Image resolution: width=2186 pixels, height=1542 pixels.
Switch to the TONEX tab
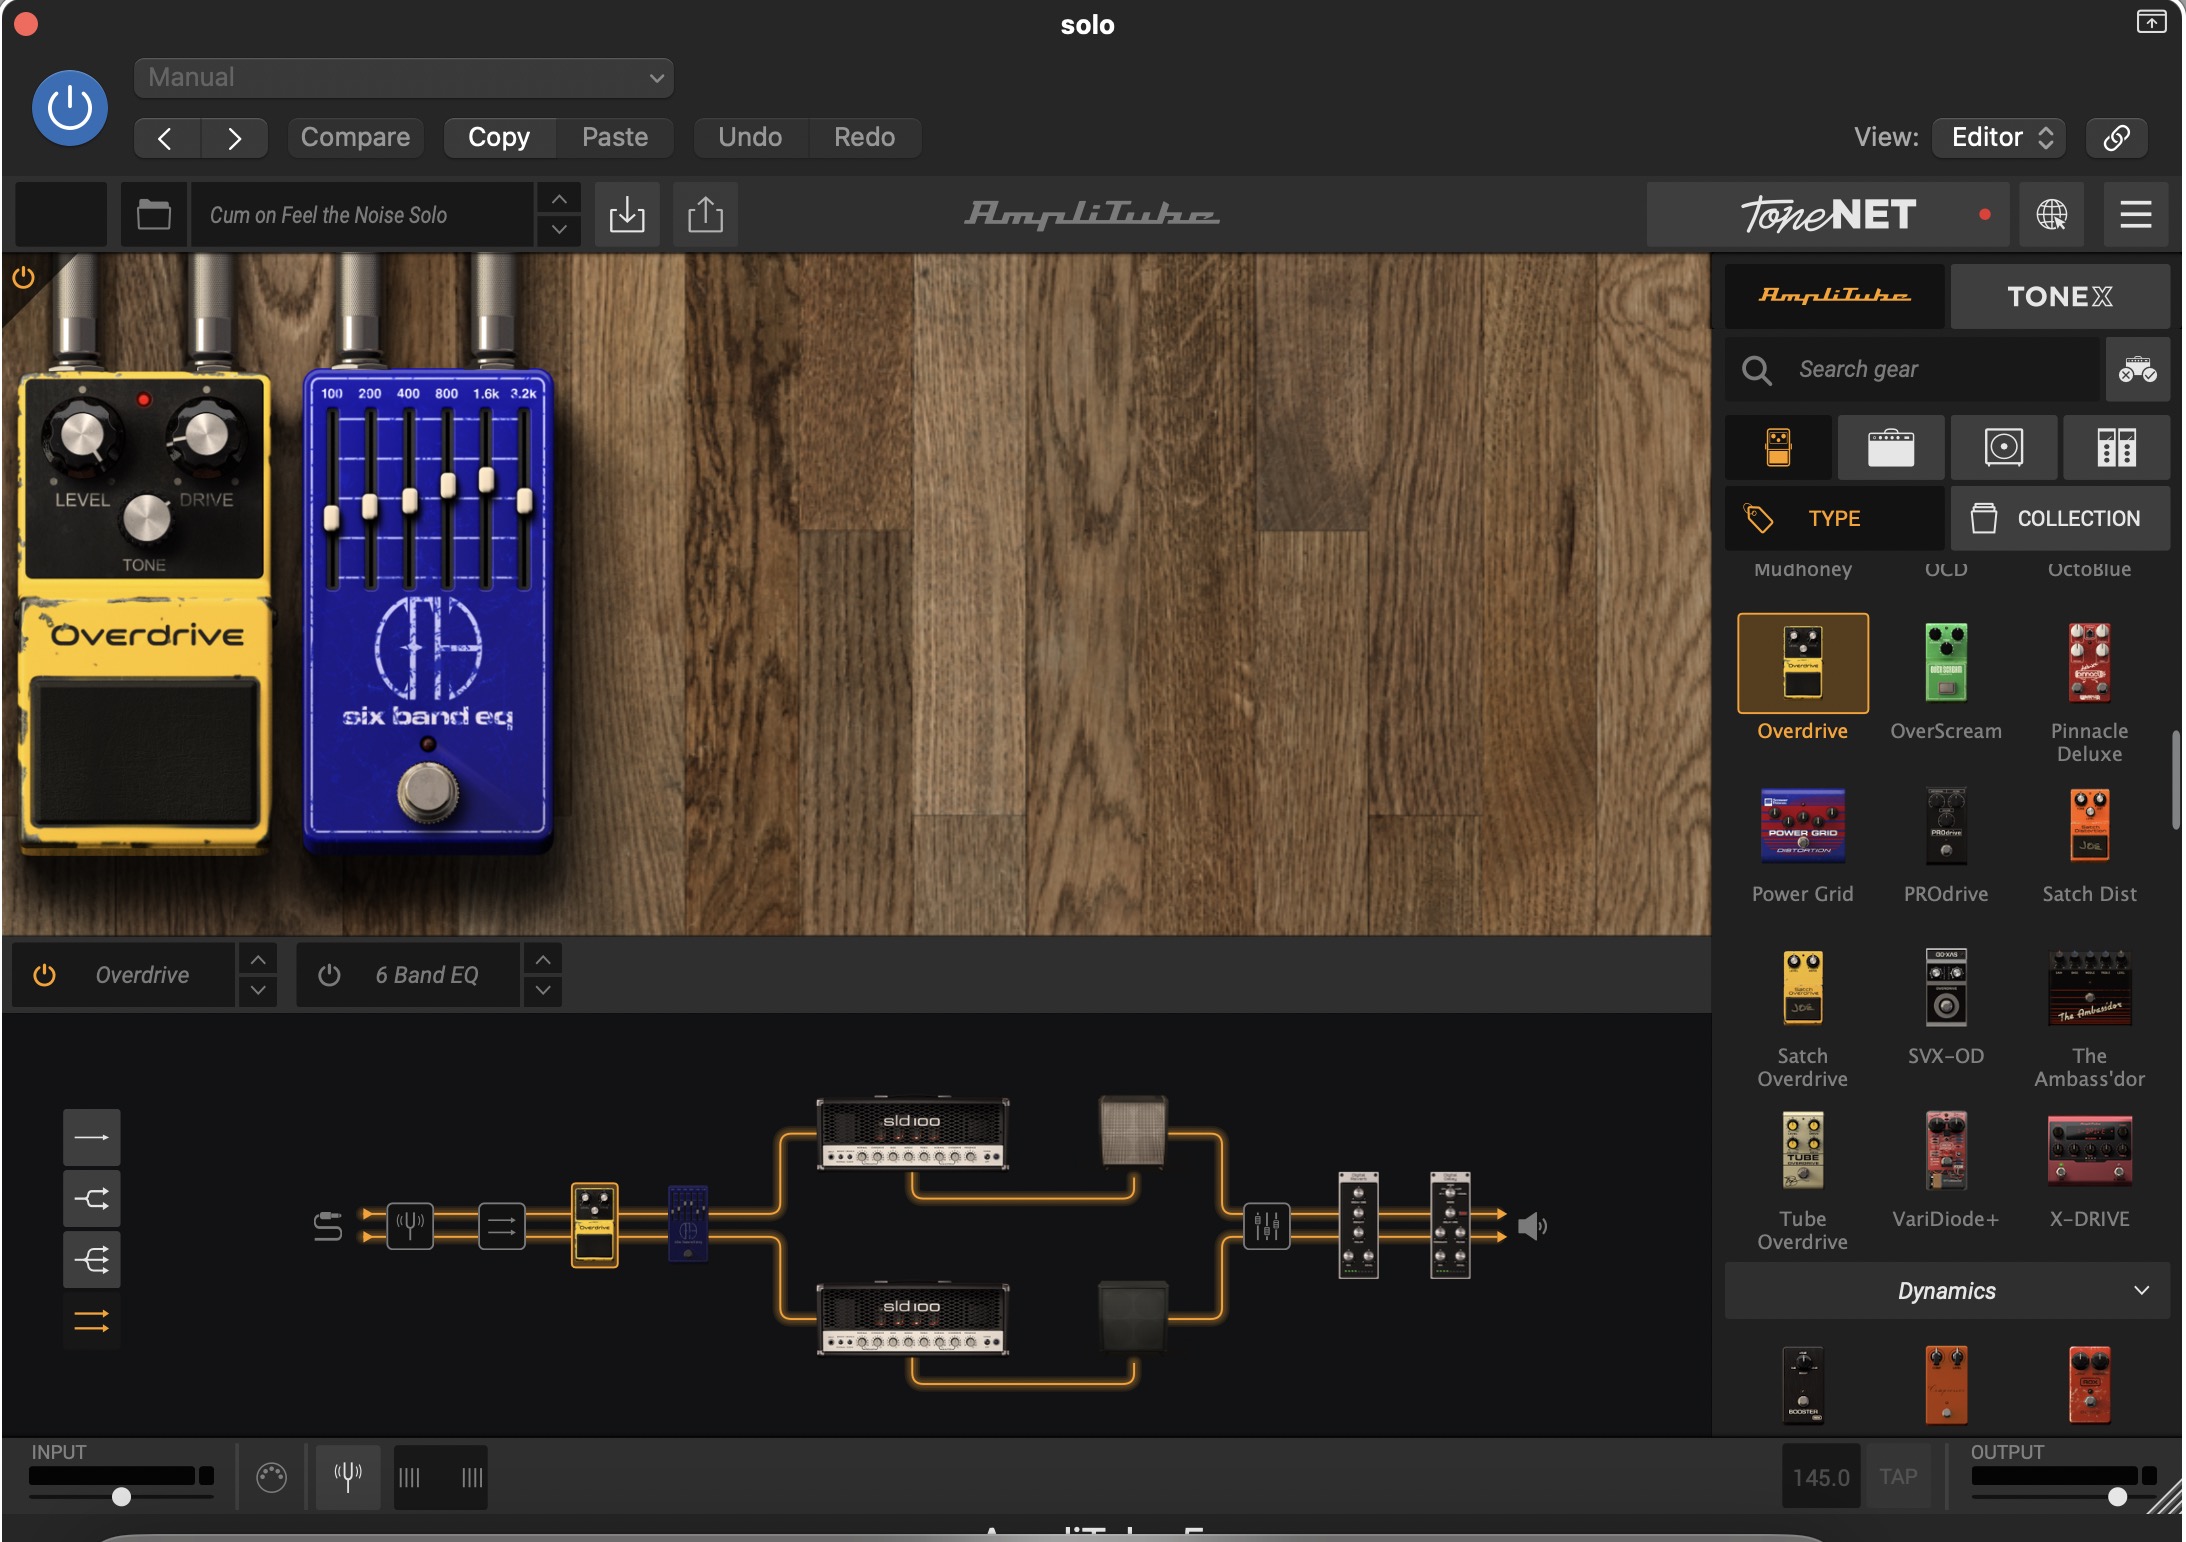pyautogui.click(x=2059, y=296)
